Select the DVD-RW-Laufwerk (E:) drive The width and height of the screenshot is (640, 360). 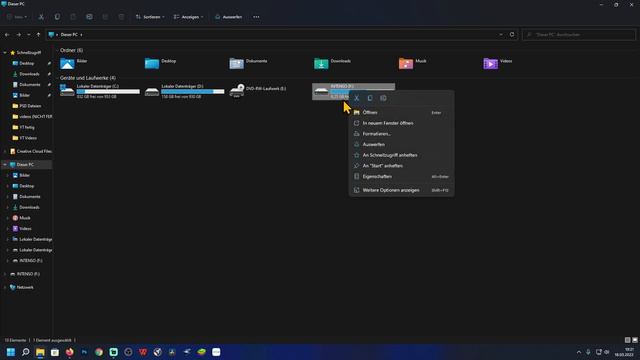click(x=258, y=91)
